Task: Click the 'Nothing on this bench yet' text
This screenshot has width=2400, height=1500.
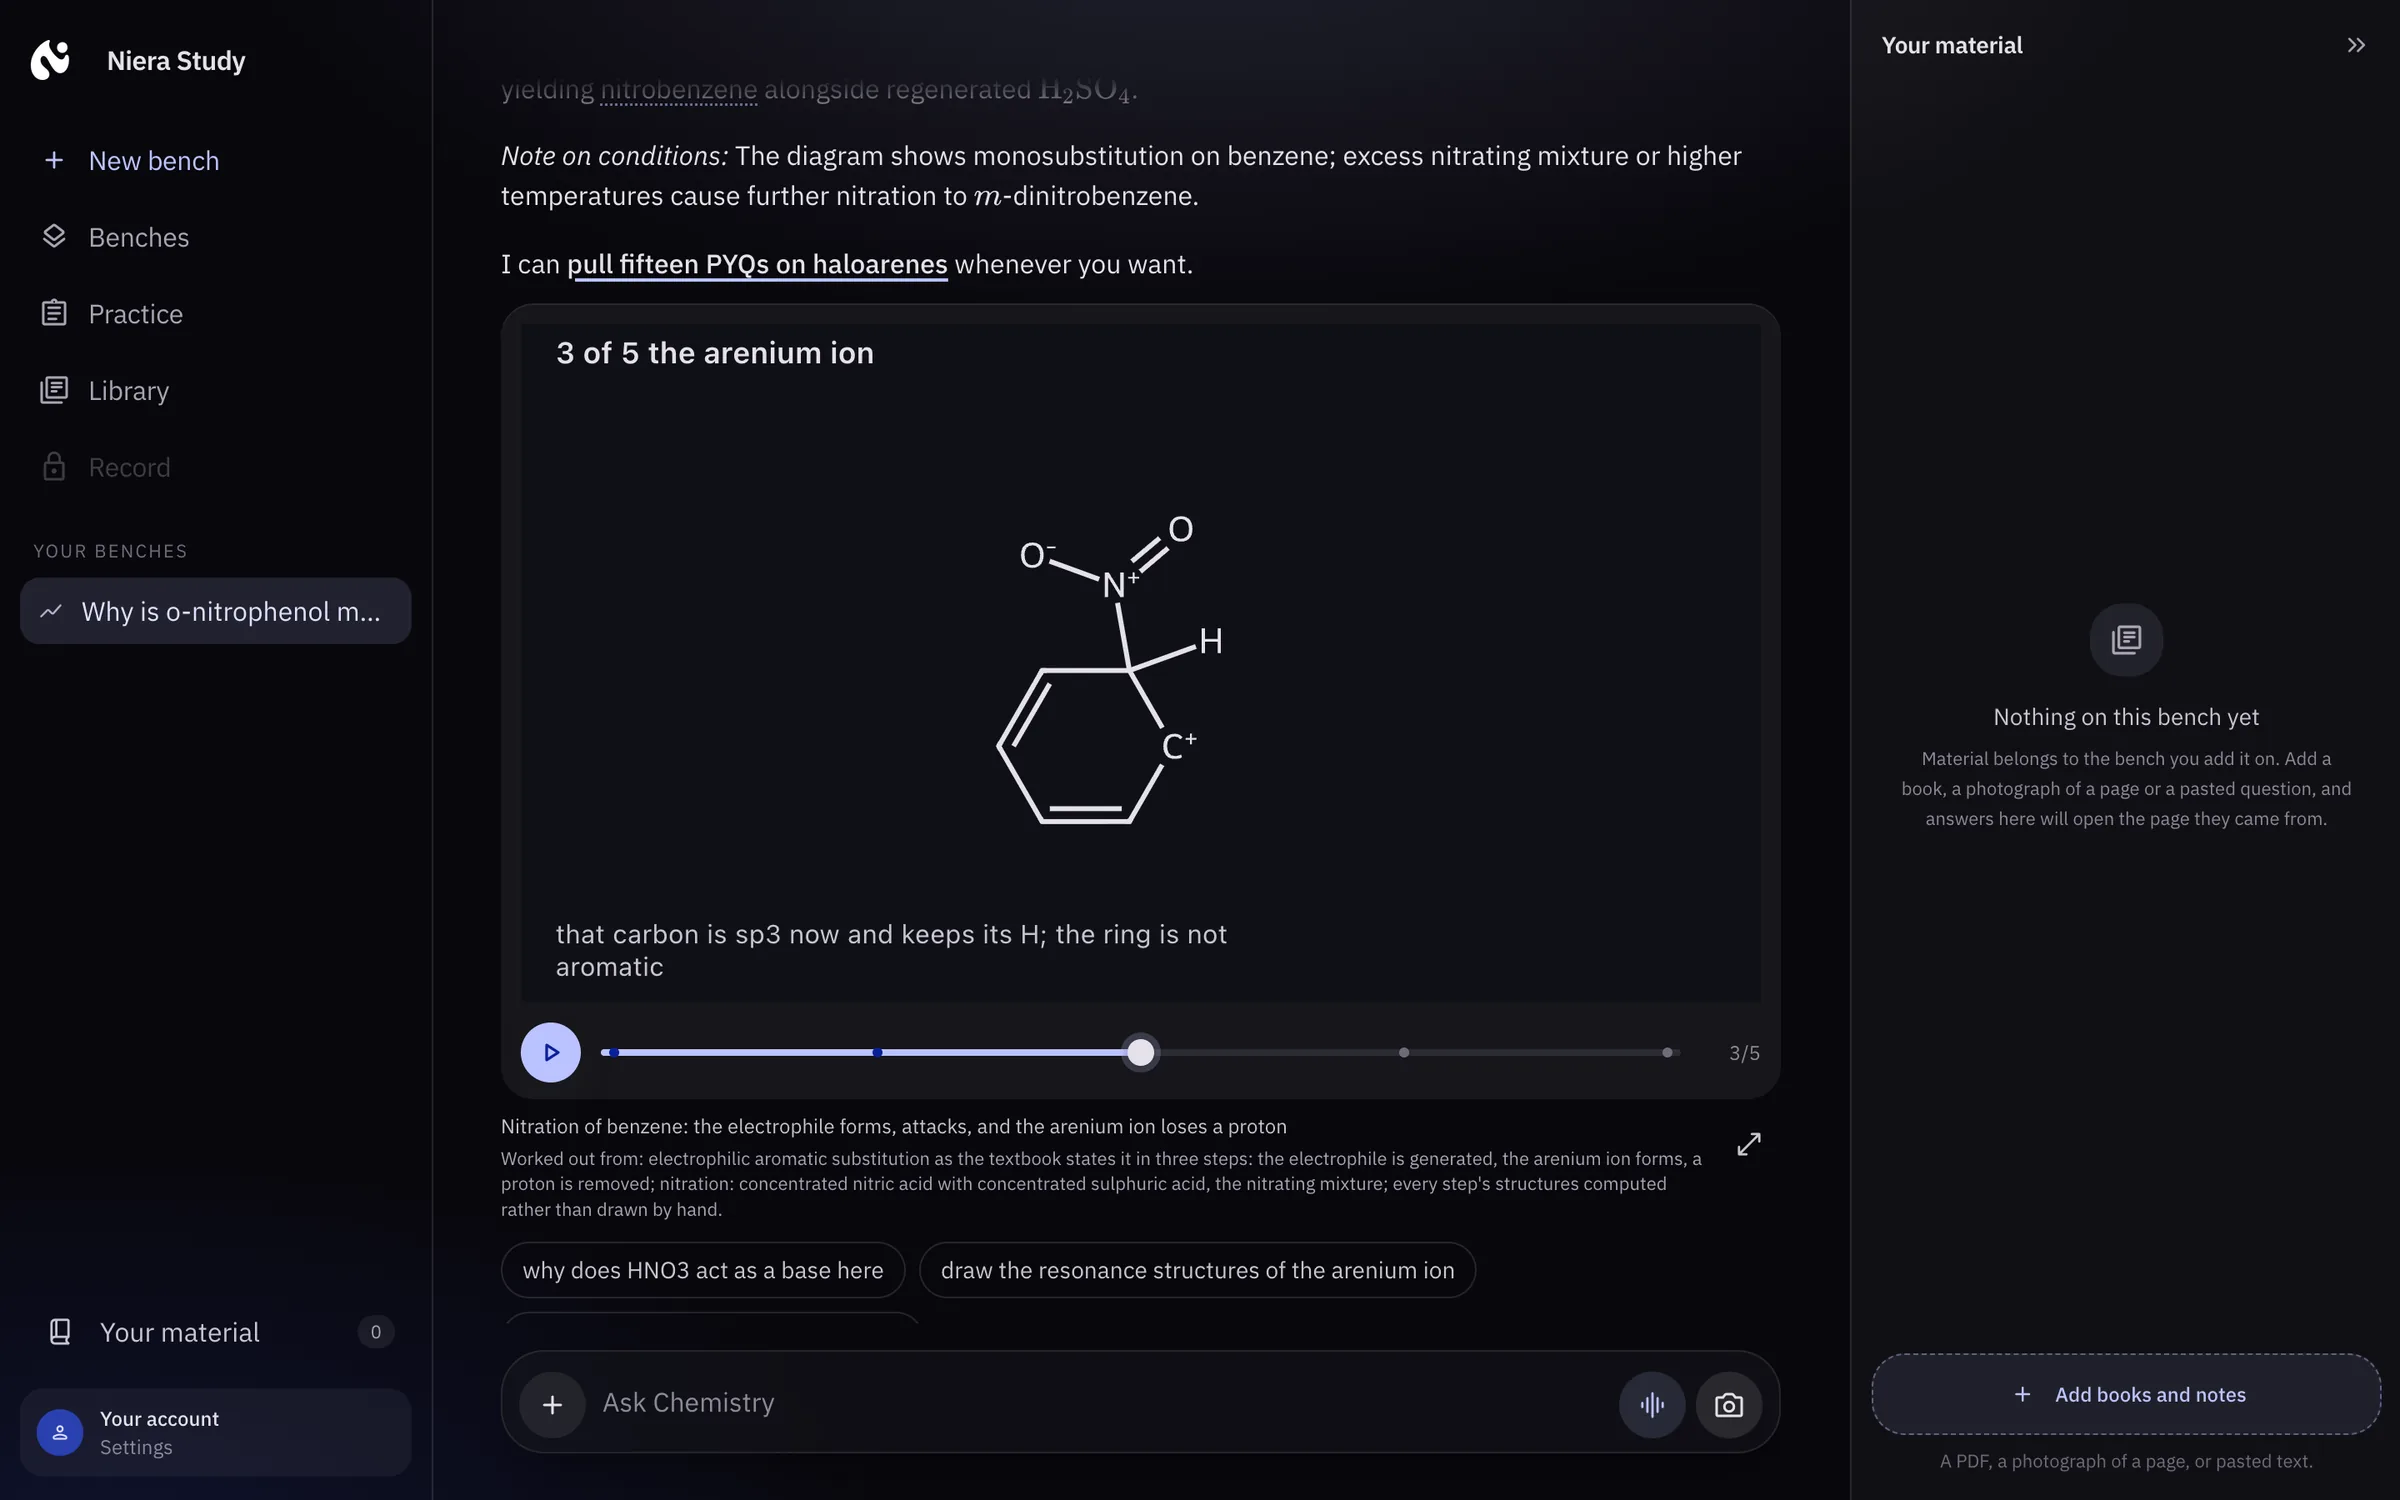Action: coord(2126,717)
